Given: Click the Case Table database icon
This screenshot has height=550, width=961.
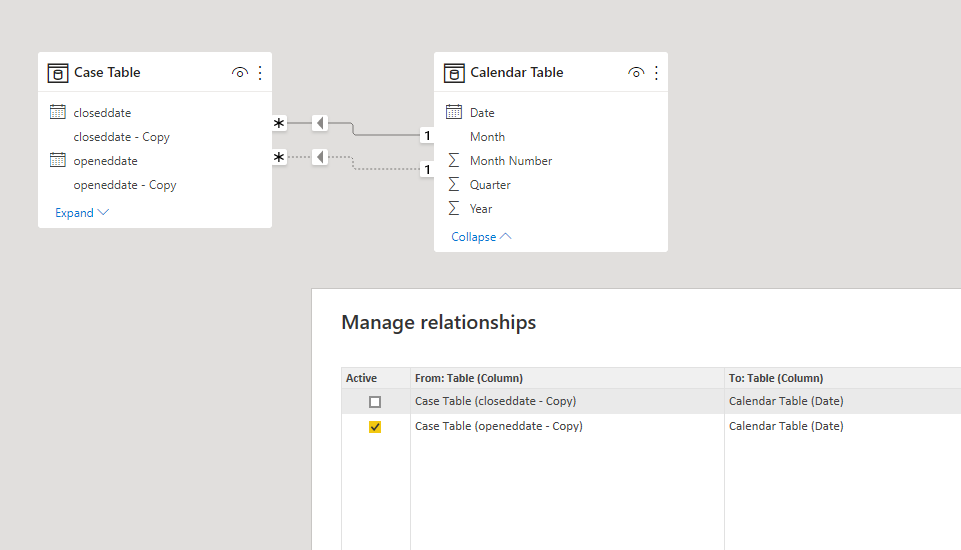Looking at the screenshot, I should 58,73.
